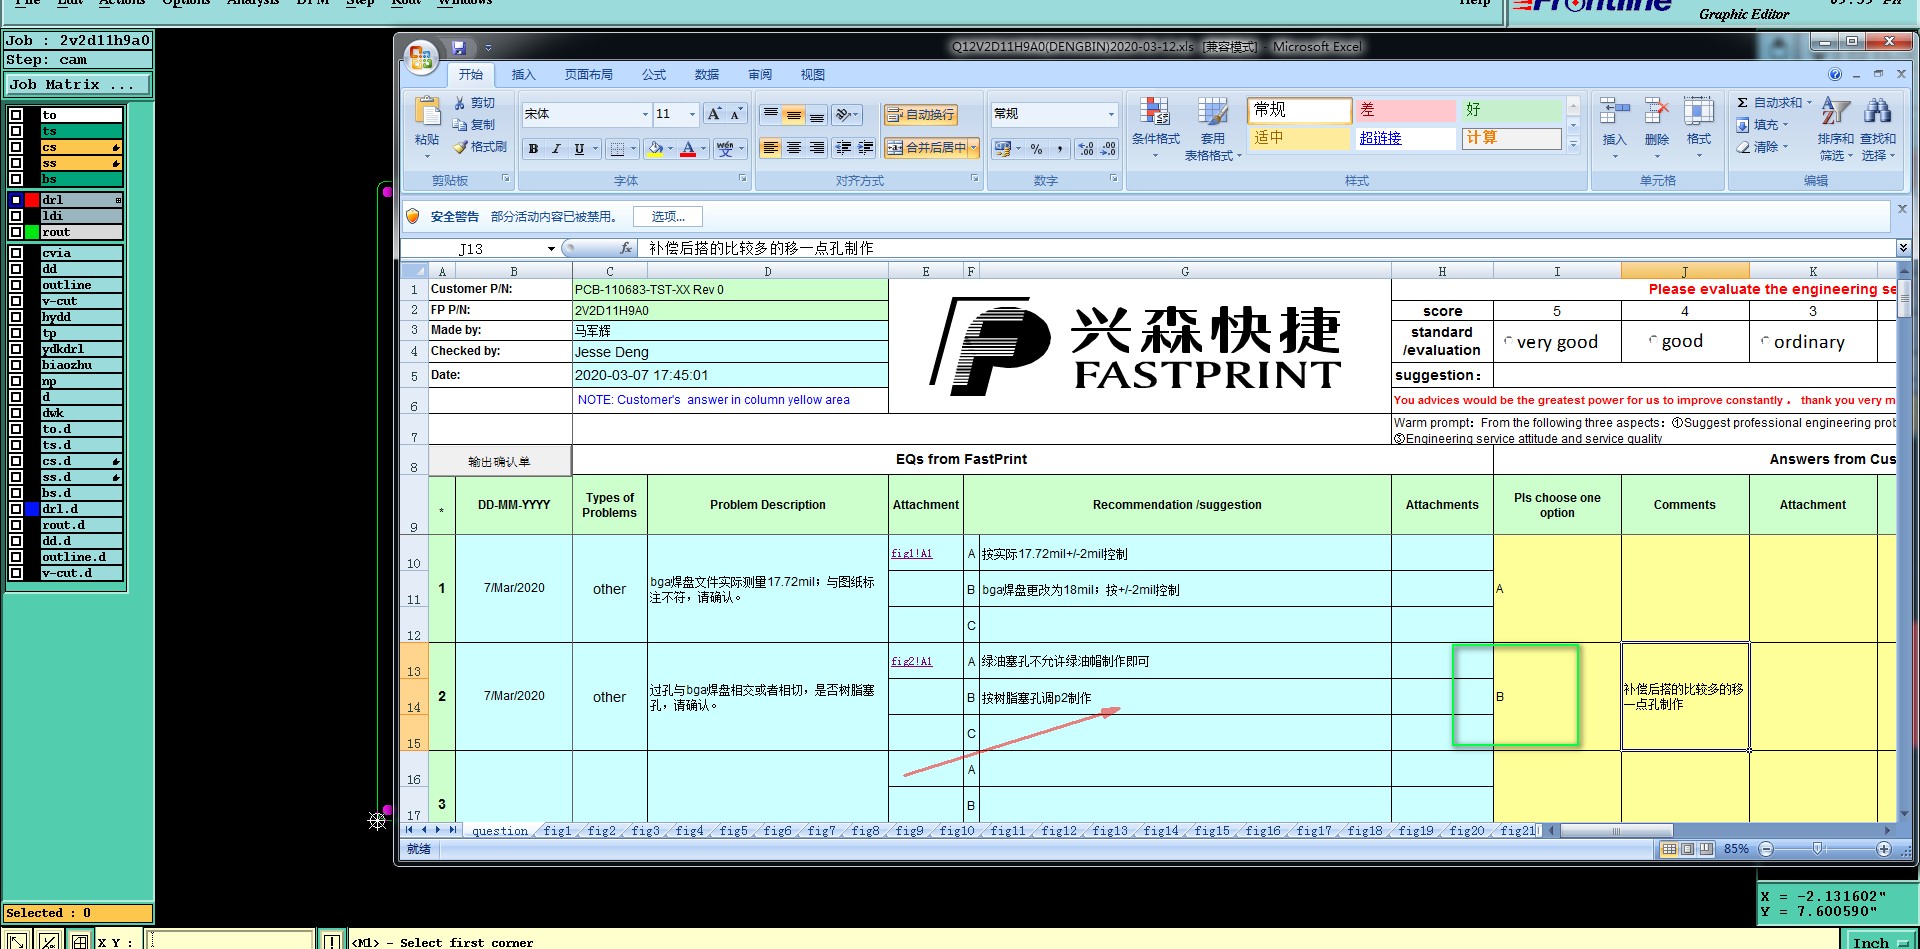Click the Paste icon in clipboard group

click(x=427, y=112)
